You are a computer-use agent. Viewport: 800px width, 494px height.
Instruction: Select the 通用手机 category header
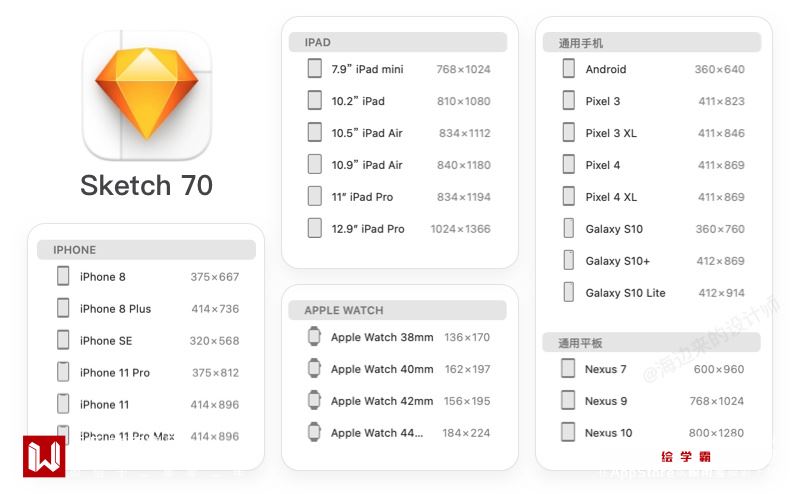[x=652, y=42]
